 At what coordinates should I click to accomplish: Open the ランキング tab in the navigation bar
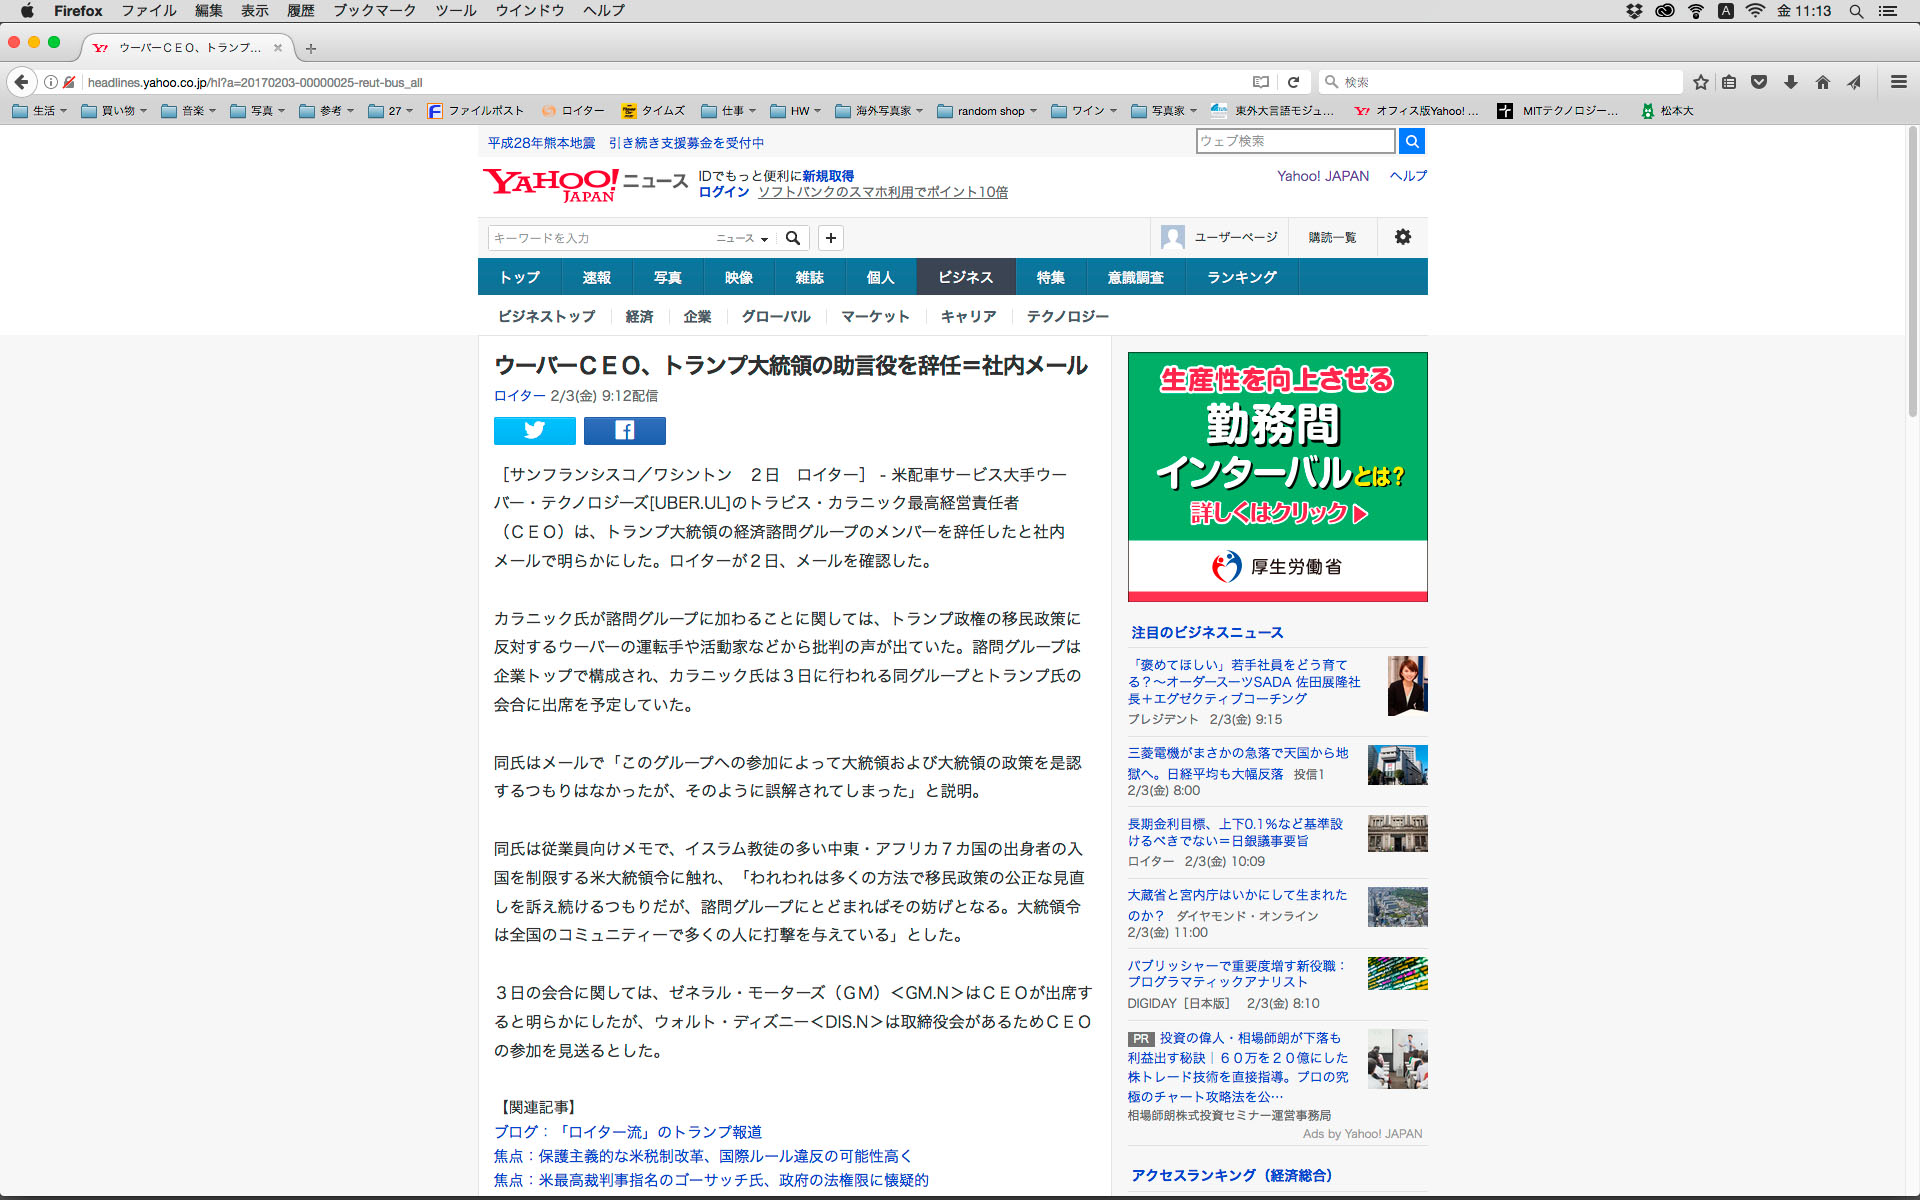[x=1241, y=277]
